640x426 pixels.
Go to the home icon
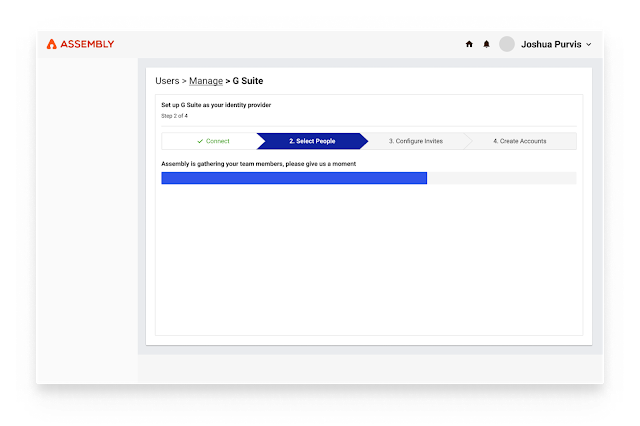[469, 44]
